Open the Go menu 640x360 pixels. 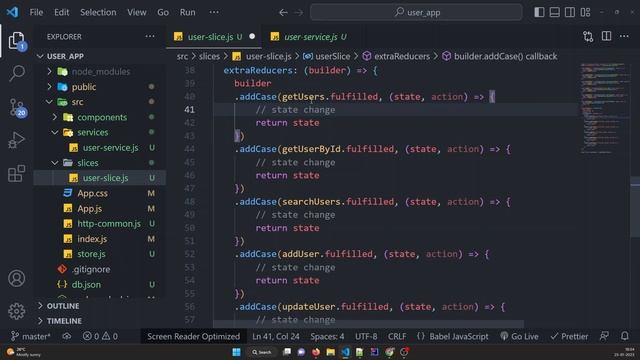[x=163, y=12]
